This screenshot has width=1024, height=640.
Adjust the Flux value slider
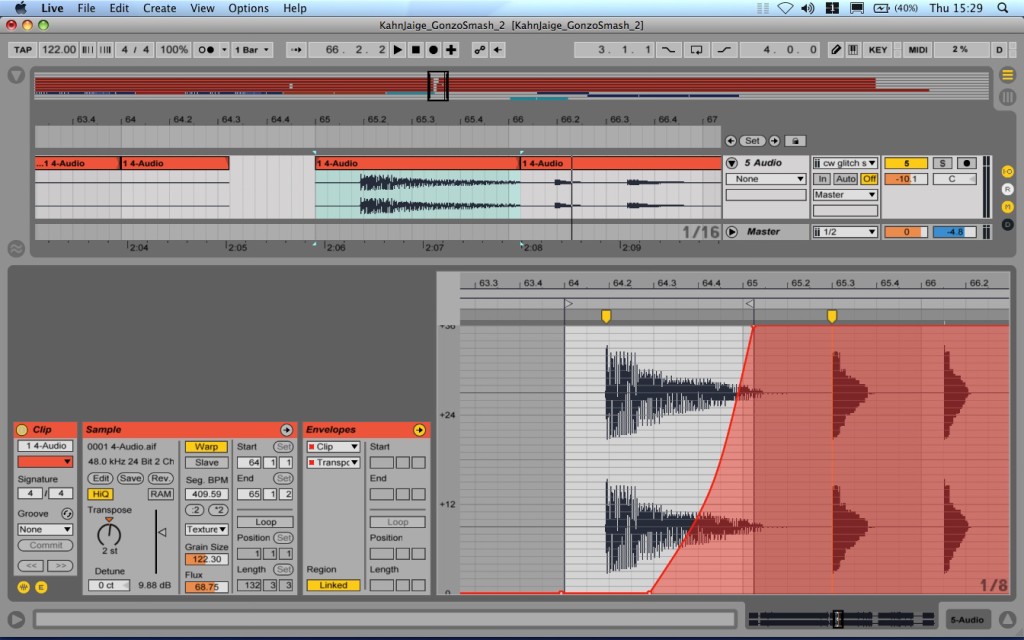point(206,587)
